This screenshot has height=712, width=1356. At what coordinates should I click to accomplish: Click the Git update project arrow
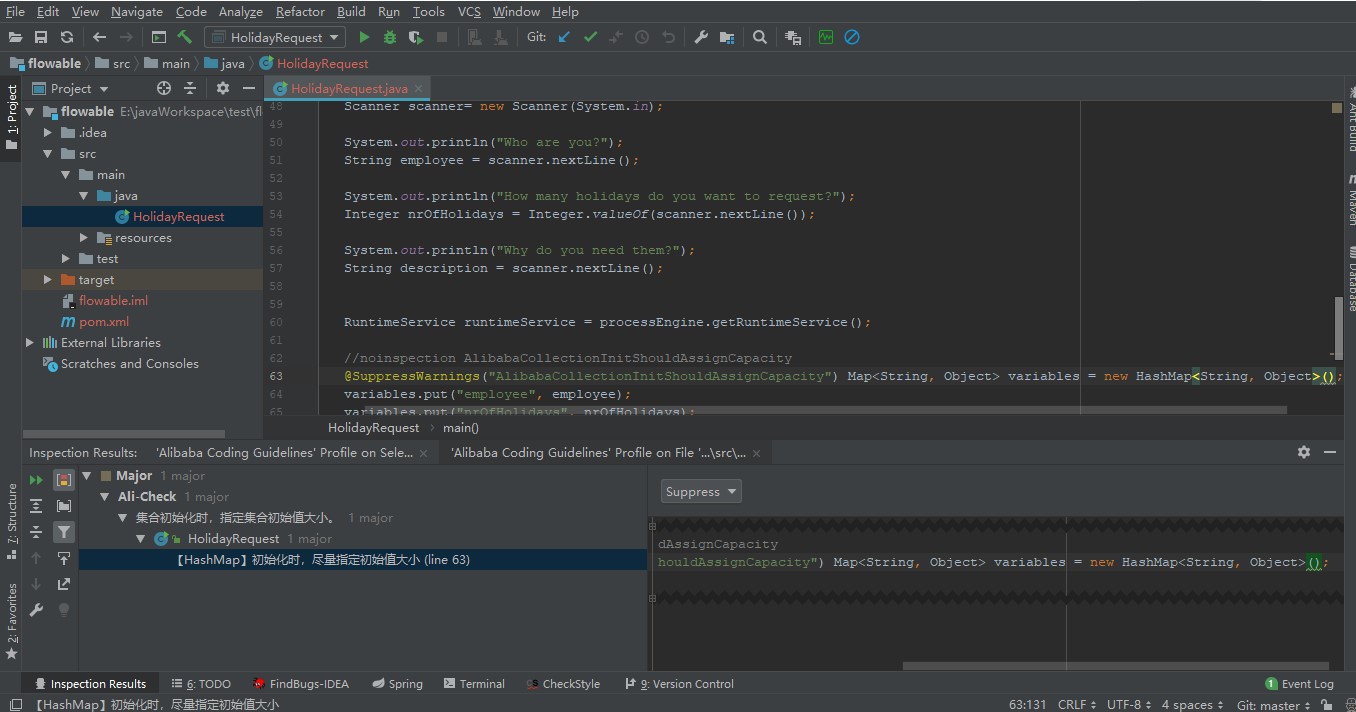click(564, 37)
